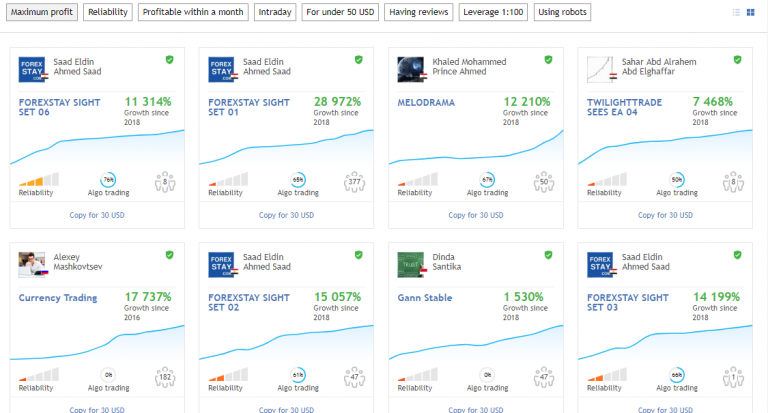Image resolution: width=768 pixels, height=413 pixels.
Task: Click author name Dinda Santika
Action: [446, 262]
